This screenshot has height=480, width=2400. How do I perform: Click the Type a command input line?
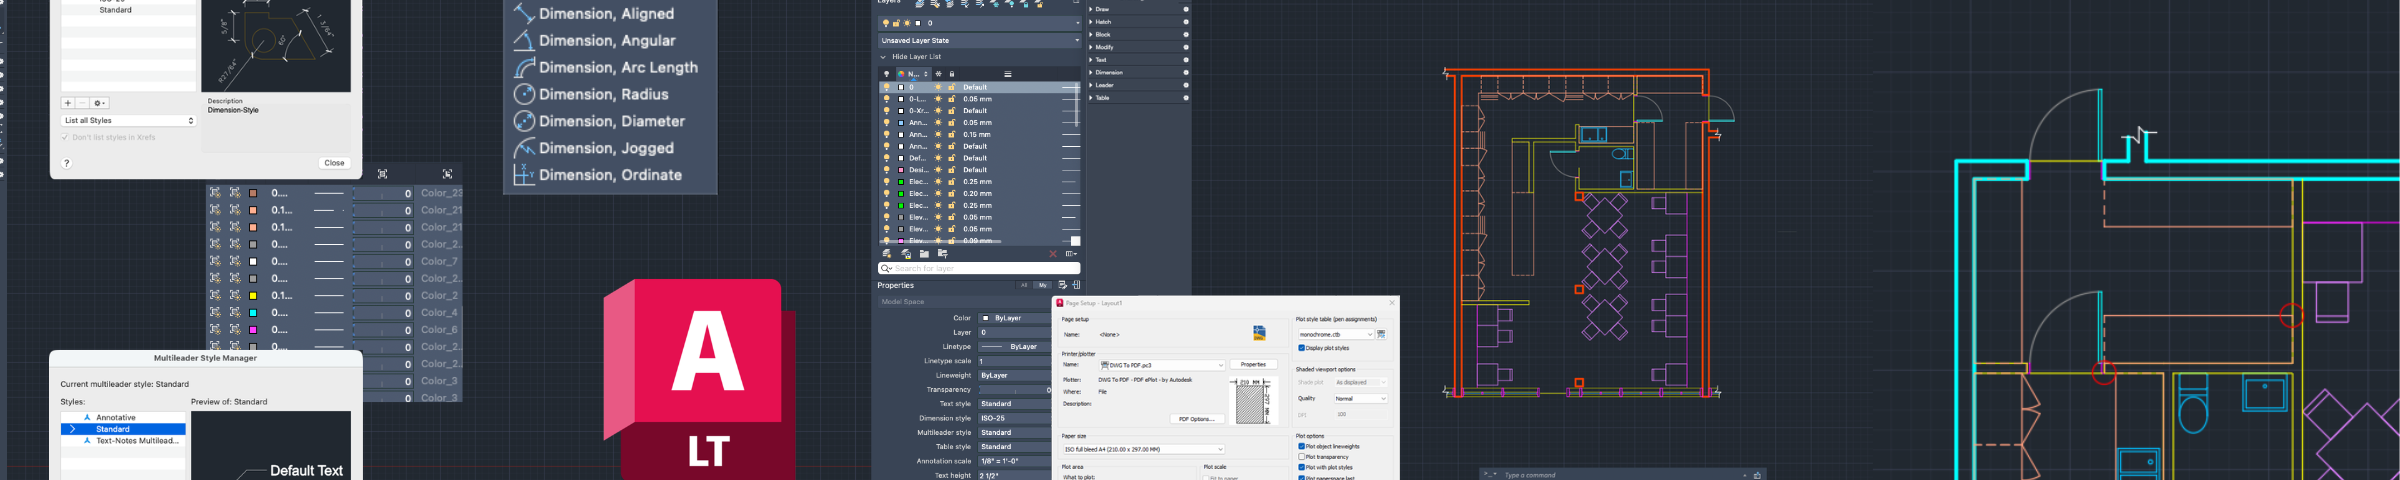(x=1622, y=475)
